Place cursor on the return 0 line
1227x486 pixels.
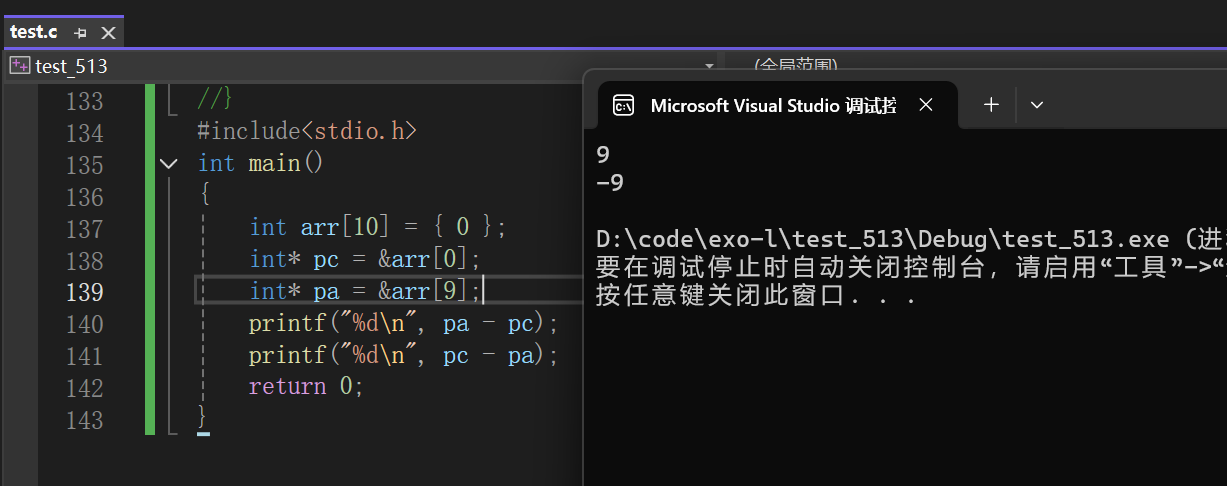pyautogui.click(x=306, y=387)
